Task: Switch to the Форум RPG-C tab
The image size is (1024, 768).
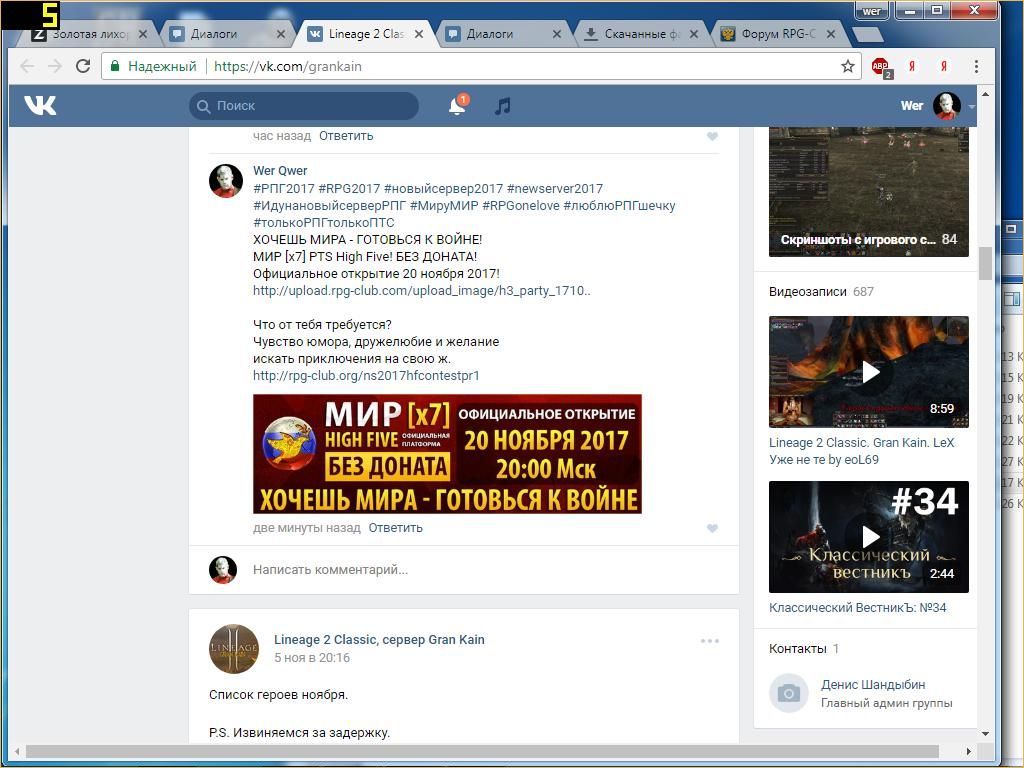Action: (x=768, y=34)
